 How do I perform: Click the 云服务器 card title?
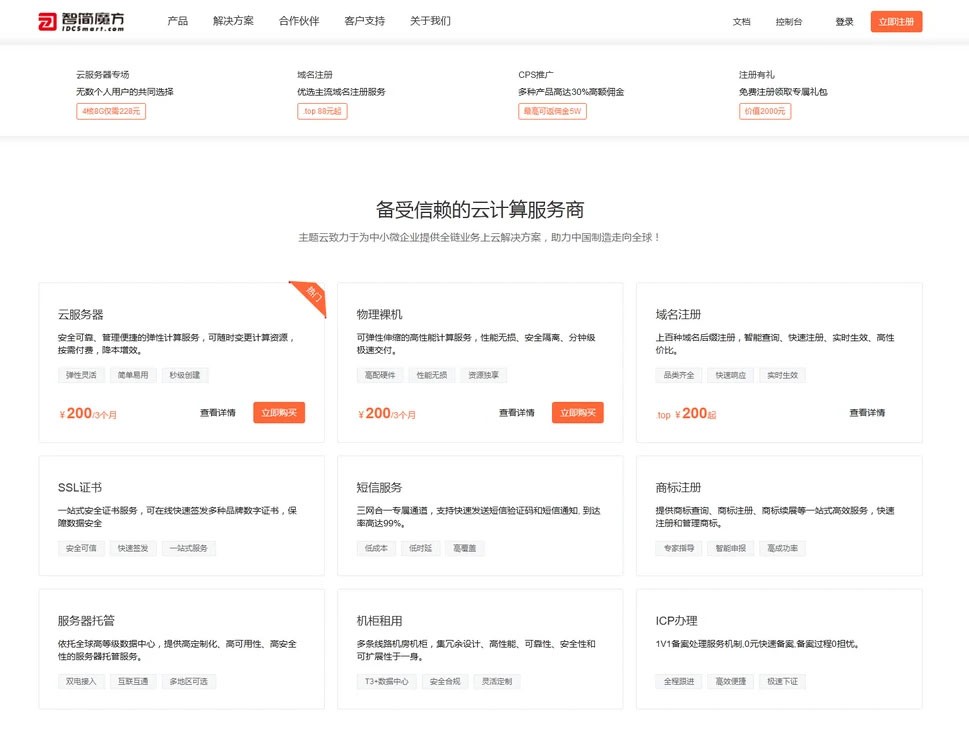[x=81, y=315]
